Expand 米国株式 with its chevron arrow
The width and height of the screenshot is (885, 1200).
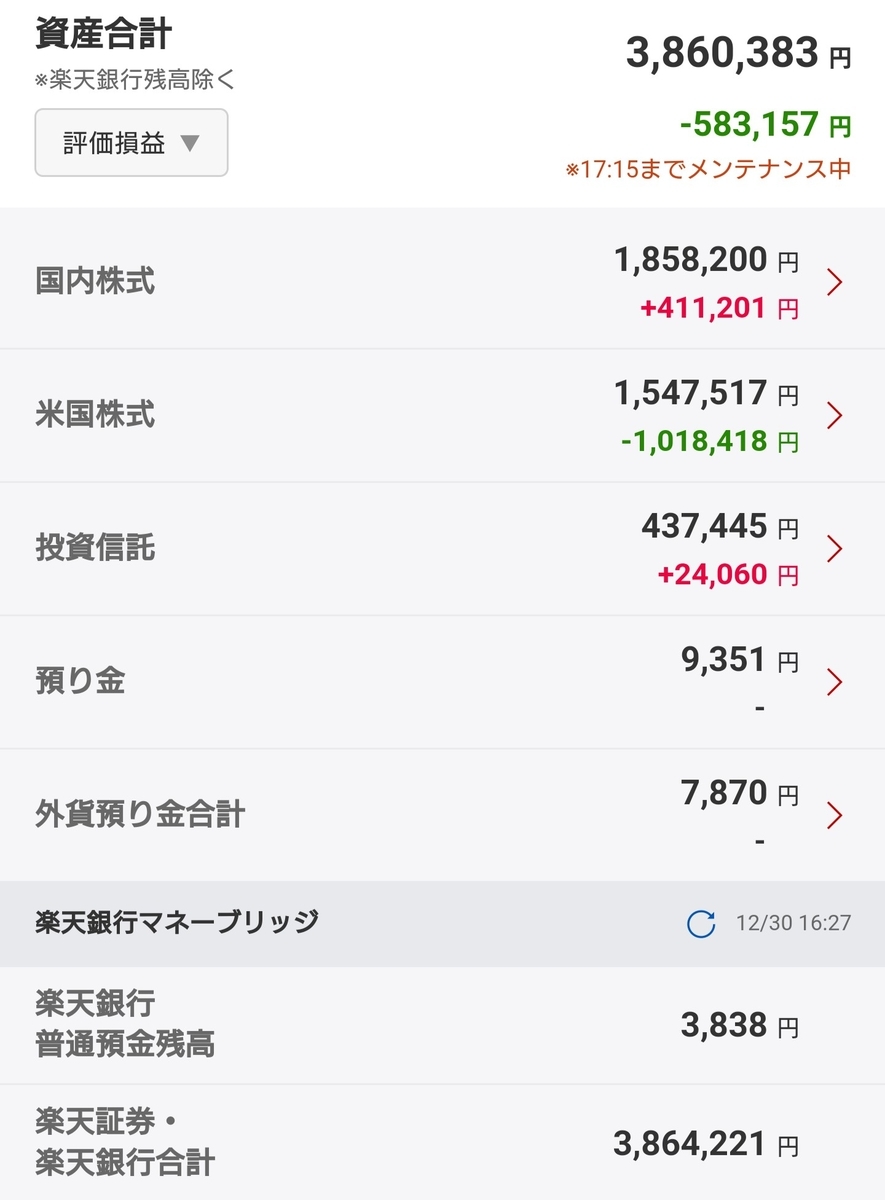(x=835, y=415)
